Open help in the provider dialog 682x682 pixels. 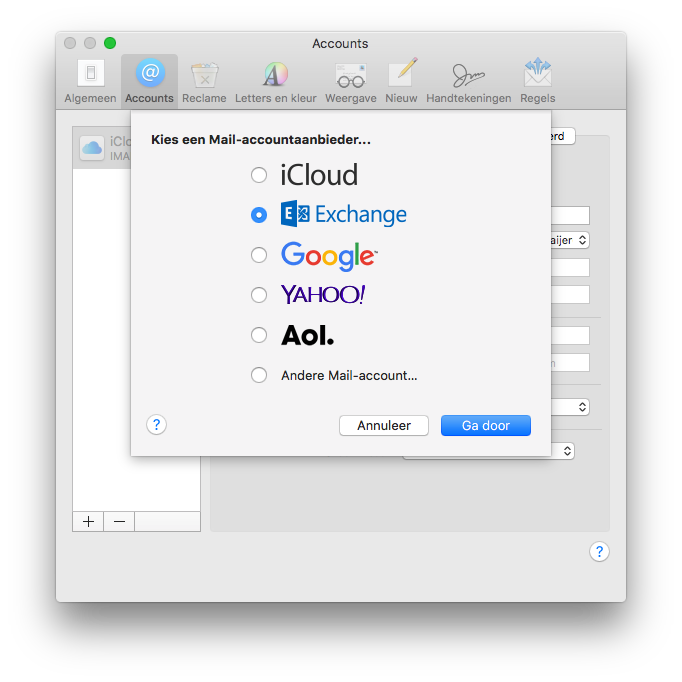click(x=157, y=425)
